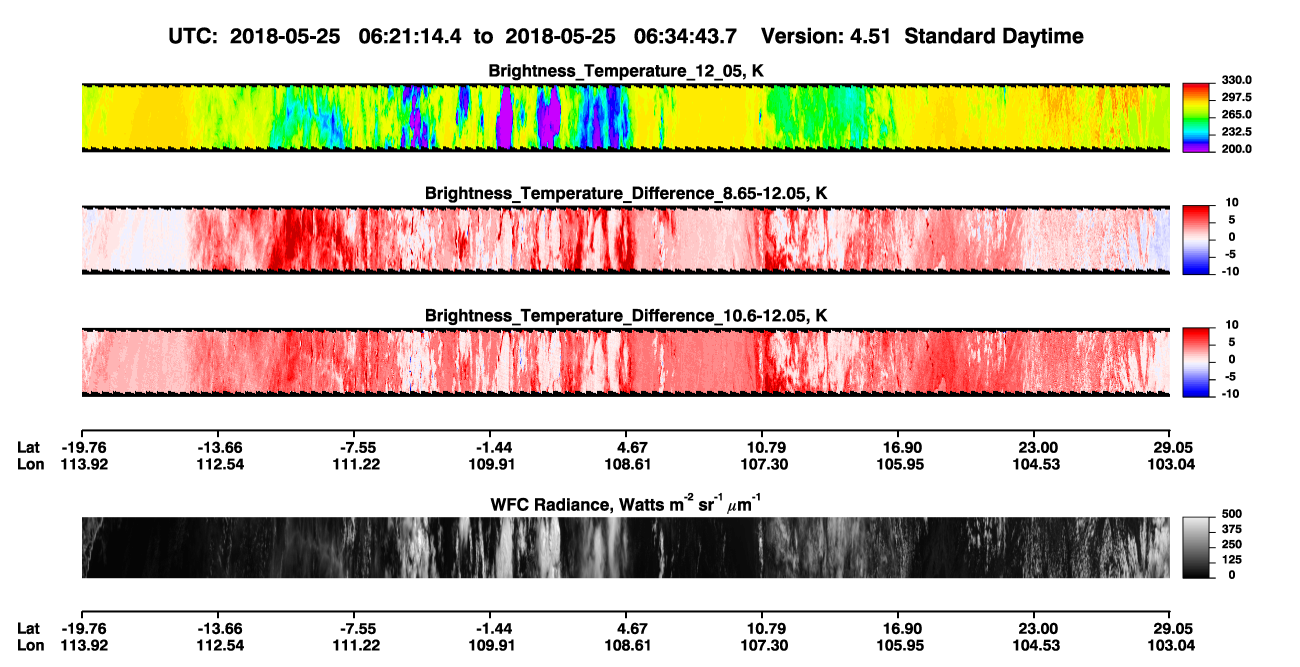The image size is (1300, 667).
Task: Click the 'Brightness_Temperature_Difference_8.65-12.05, K' title
Action: pos(626,193)
